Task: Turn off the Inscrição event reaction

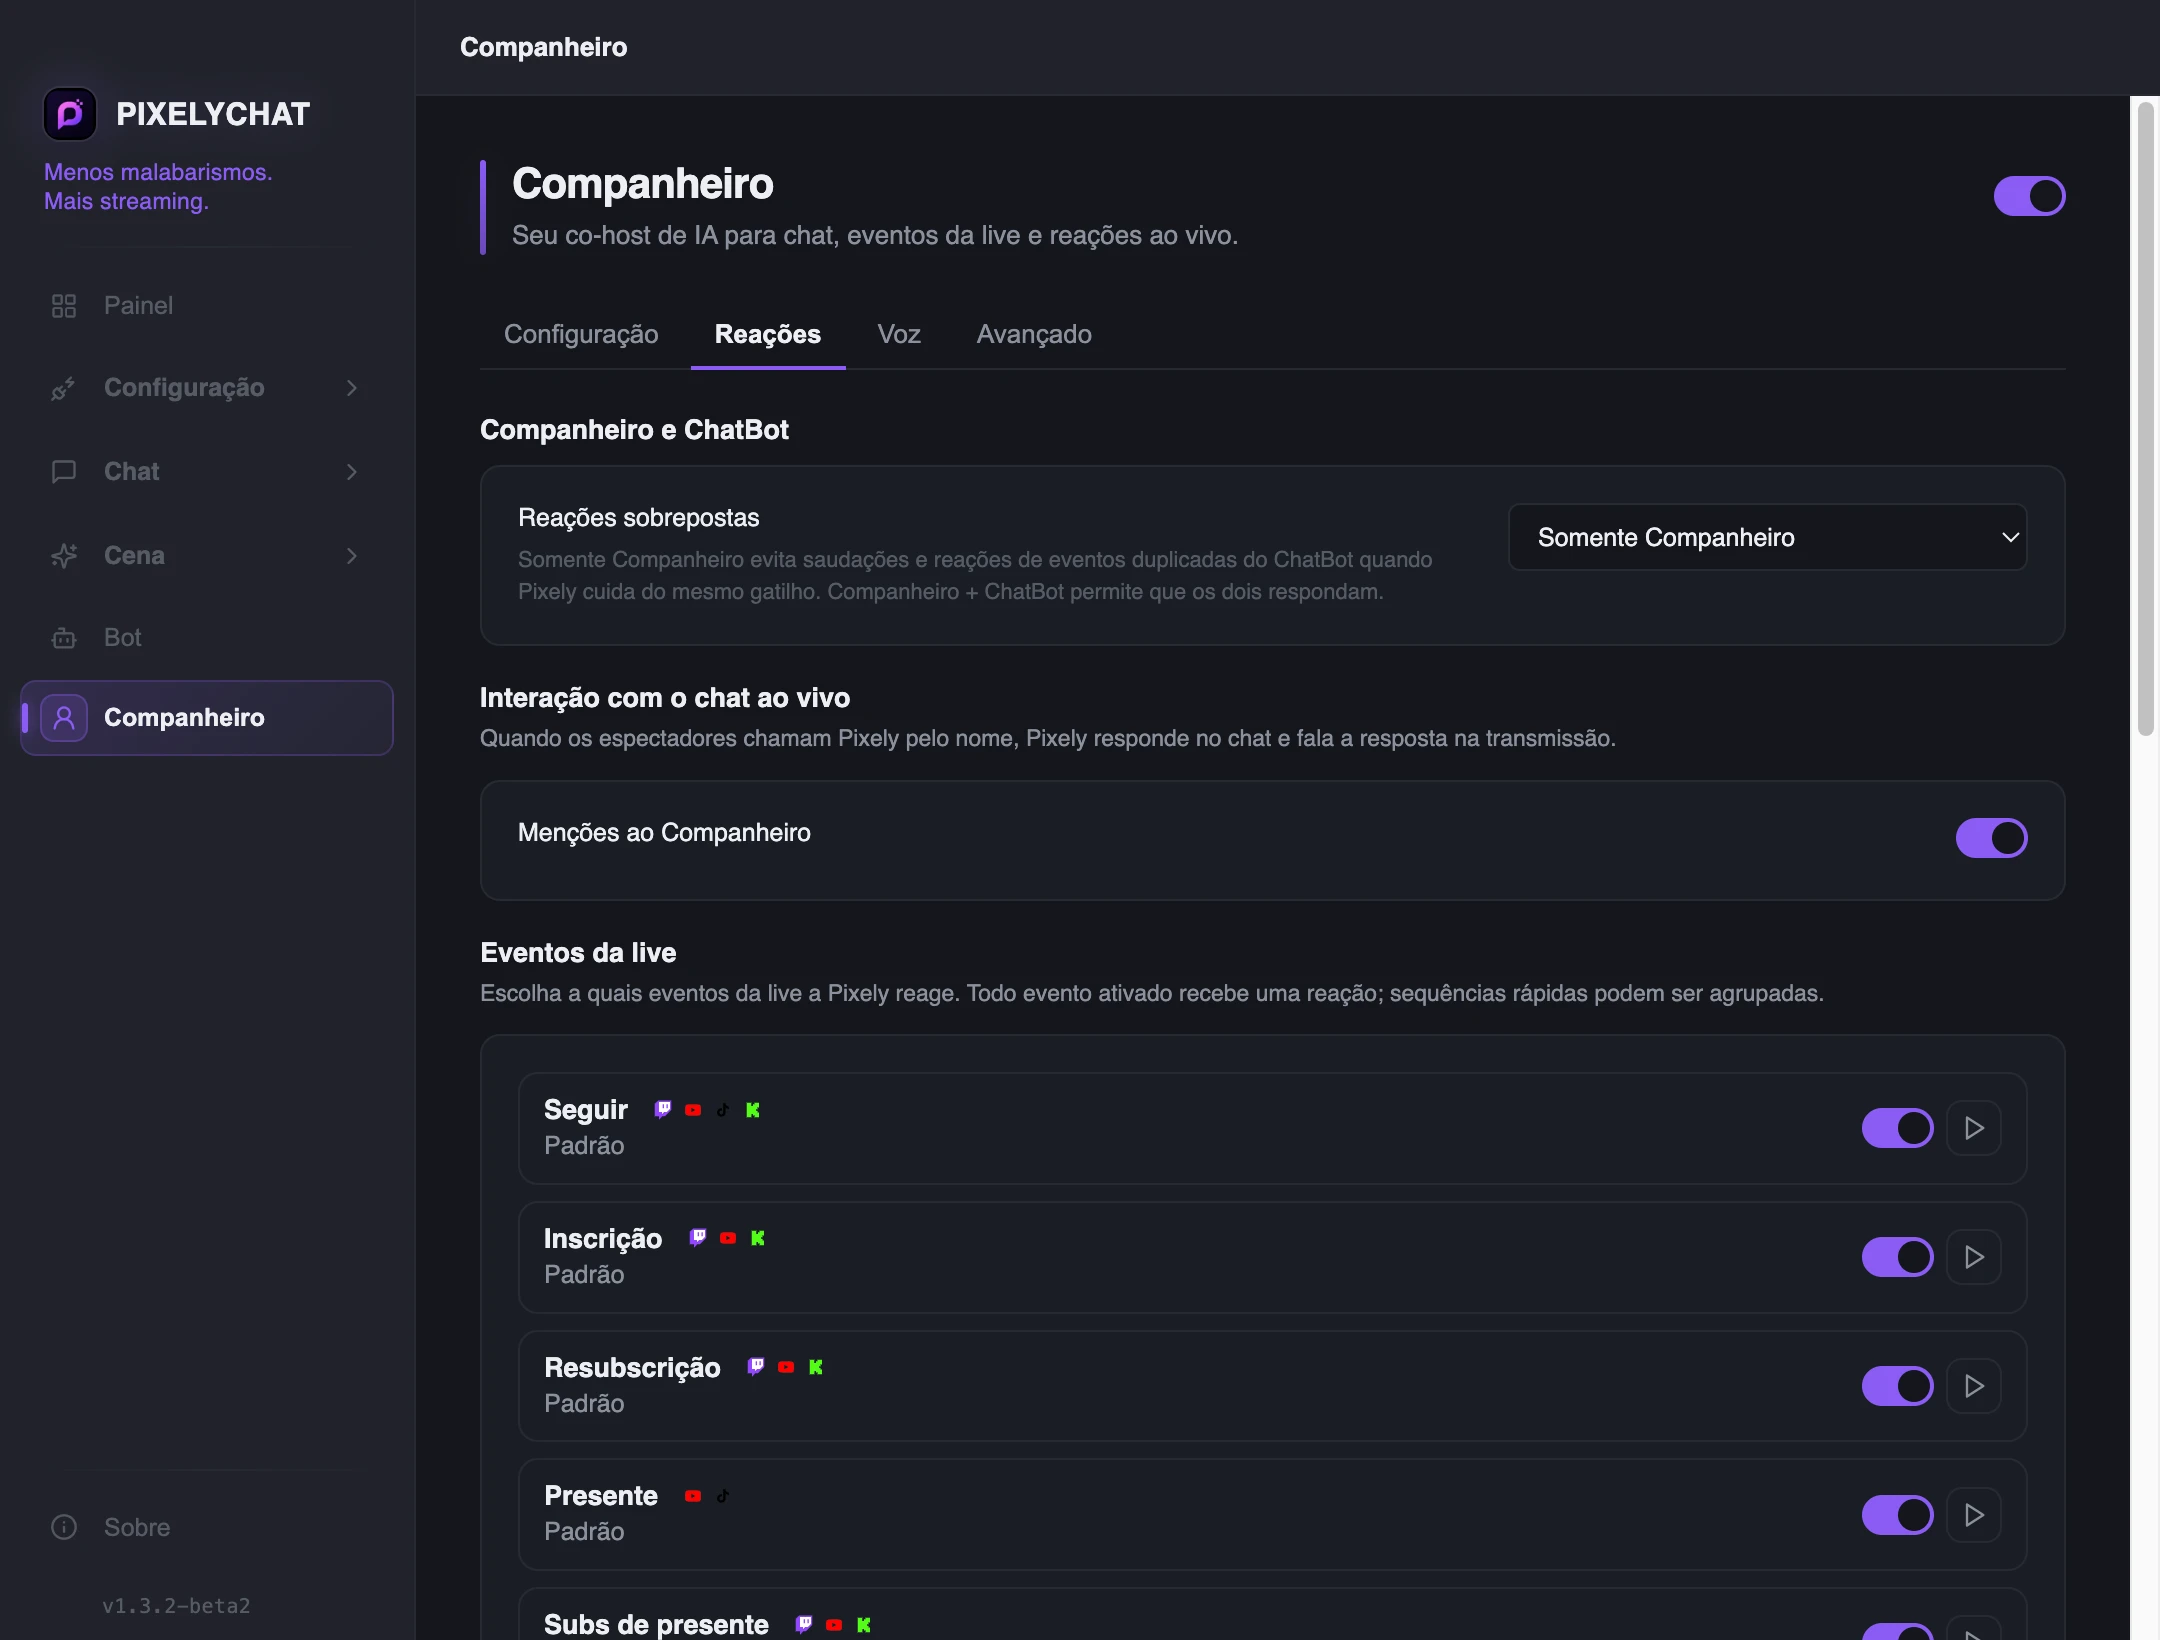Action: coord(1897,1257)
